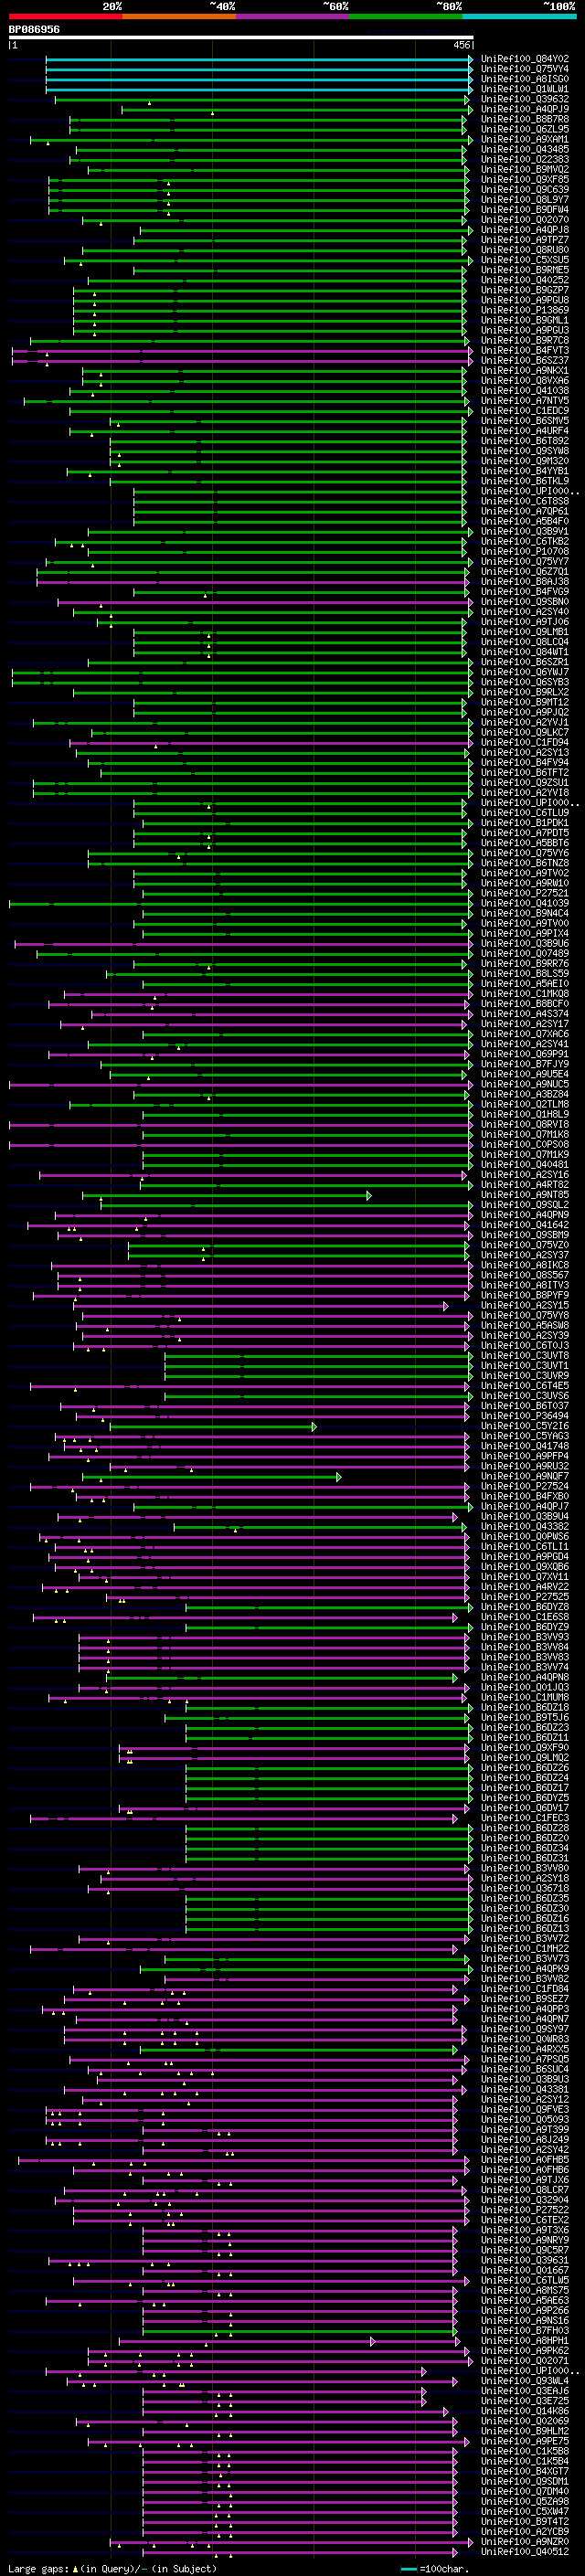Select the UniRef100_Q6ZL95 label
The height and width of the screenshot is (2576, 585).
click(x=525, y=129)
